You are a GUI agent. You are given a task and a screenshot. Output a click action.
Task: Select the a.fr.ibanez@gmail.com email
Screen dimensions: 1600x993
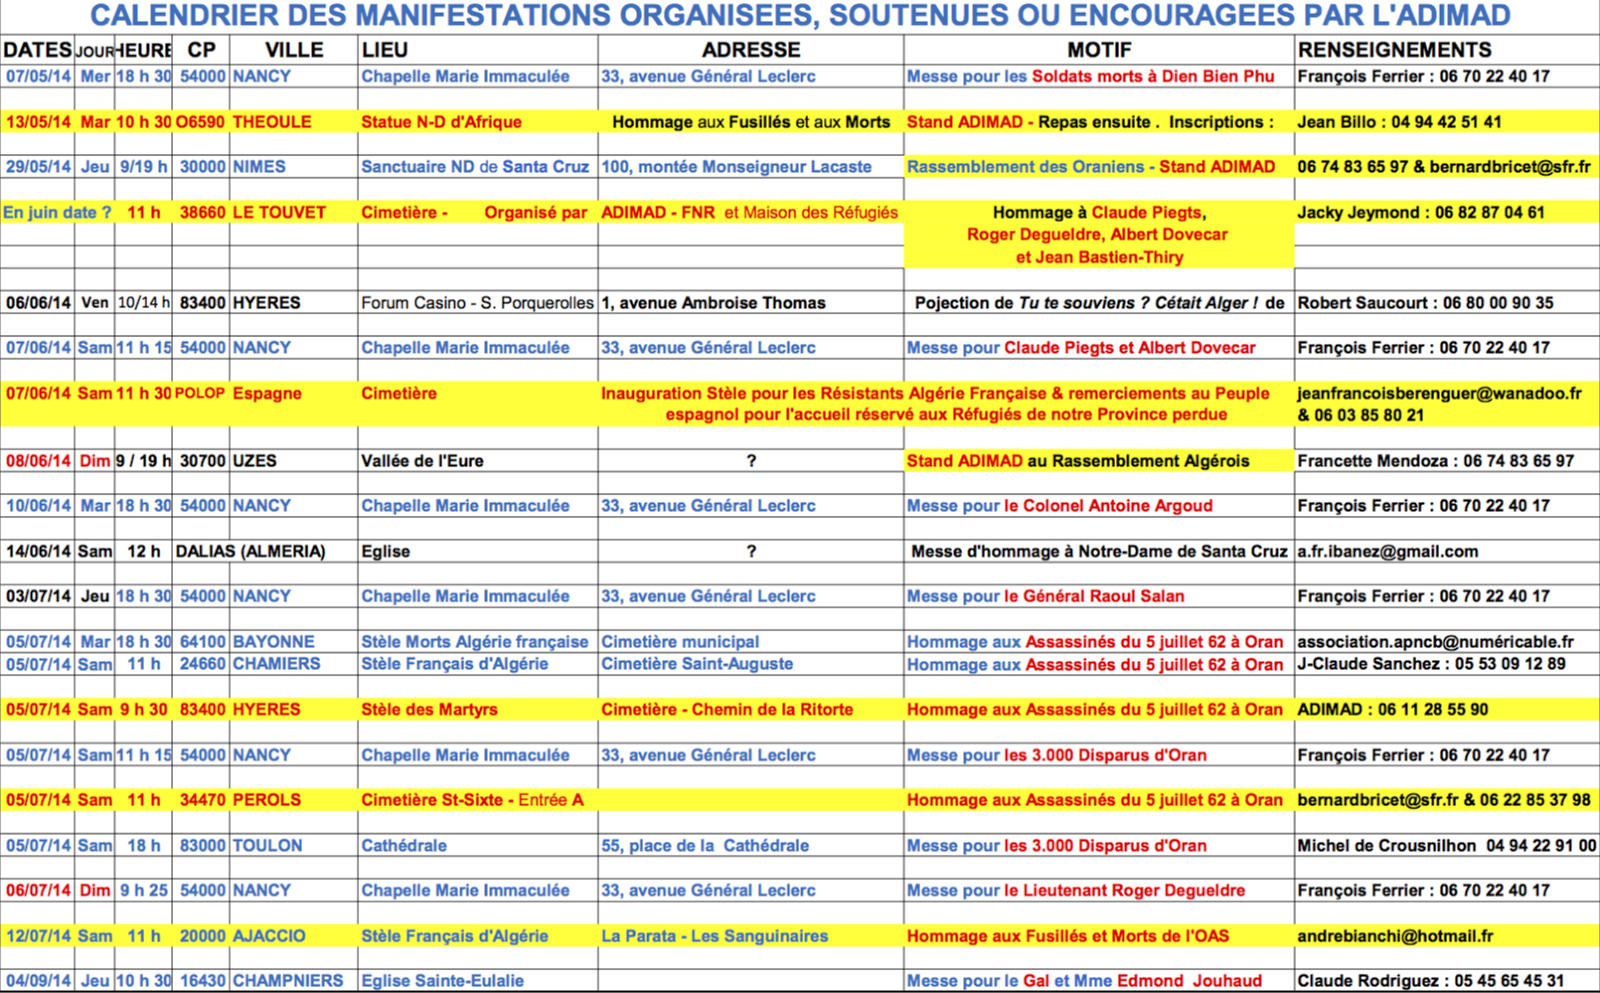click(1387, 551)
